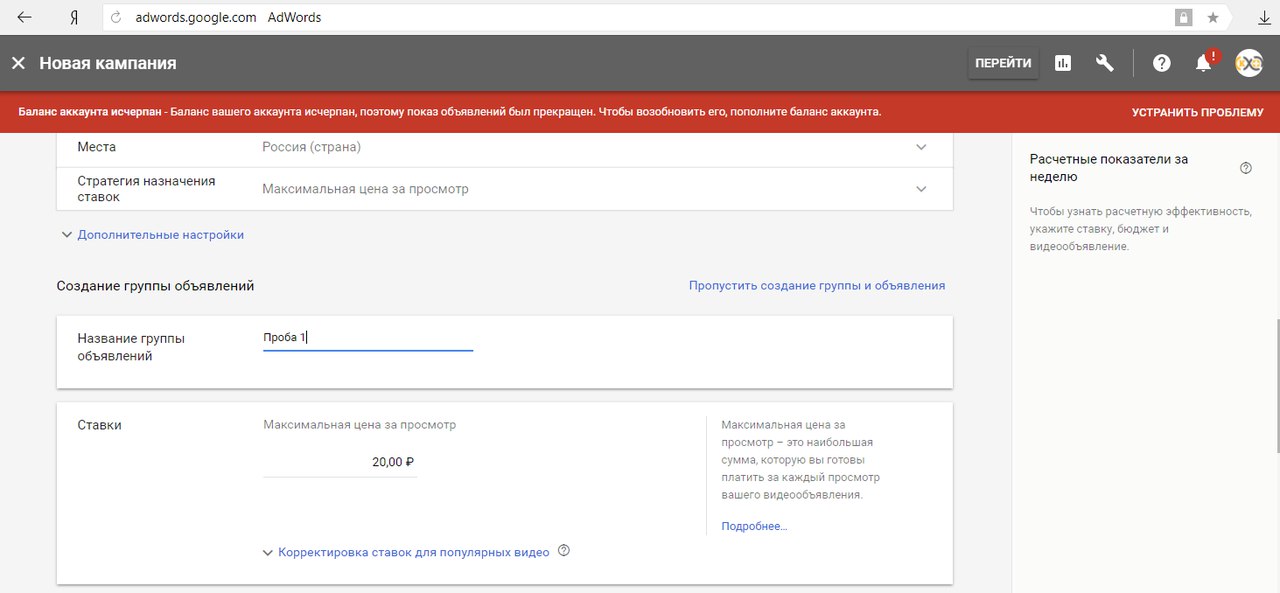
Task: Open the reports chart icon
Action: click(1063, 63)
